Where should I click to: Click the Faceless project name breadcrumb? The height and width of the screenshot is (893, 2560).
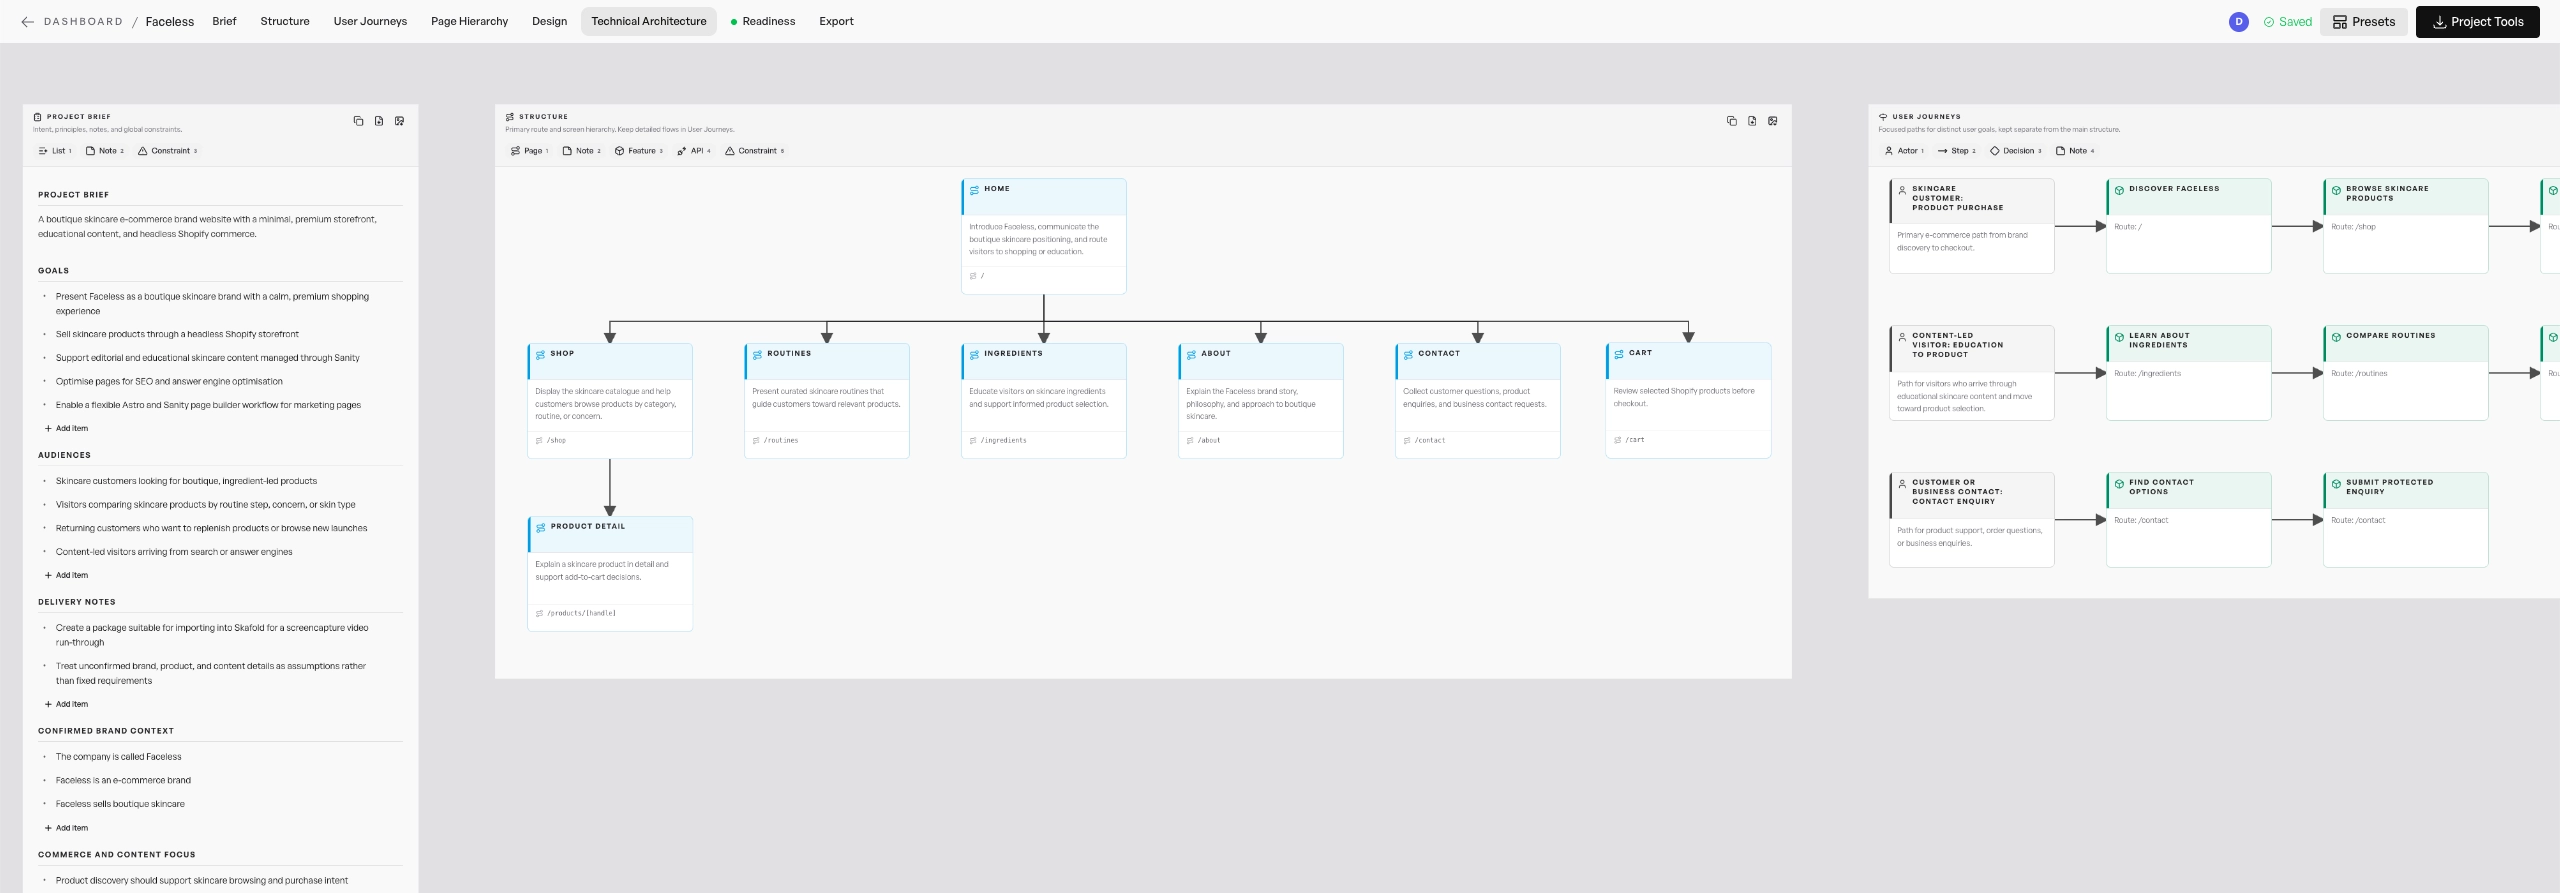[x=170, y=21]
